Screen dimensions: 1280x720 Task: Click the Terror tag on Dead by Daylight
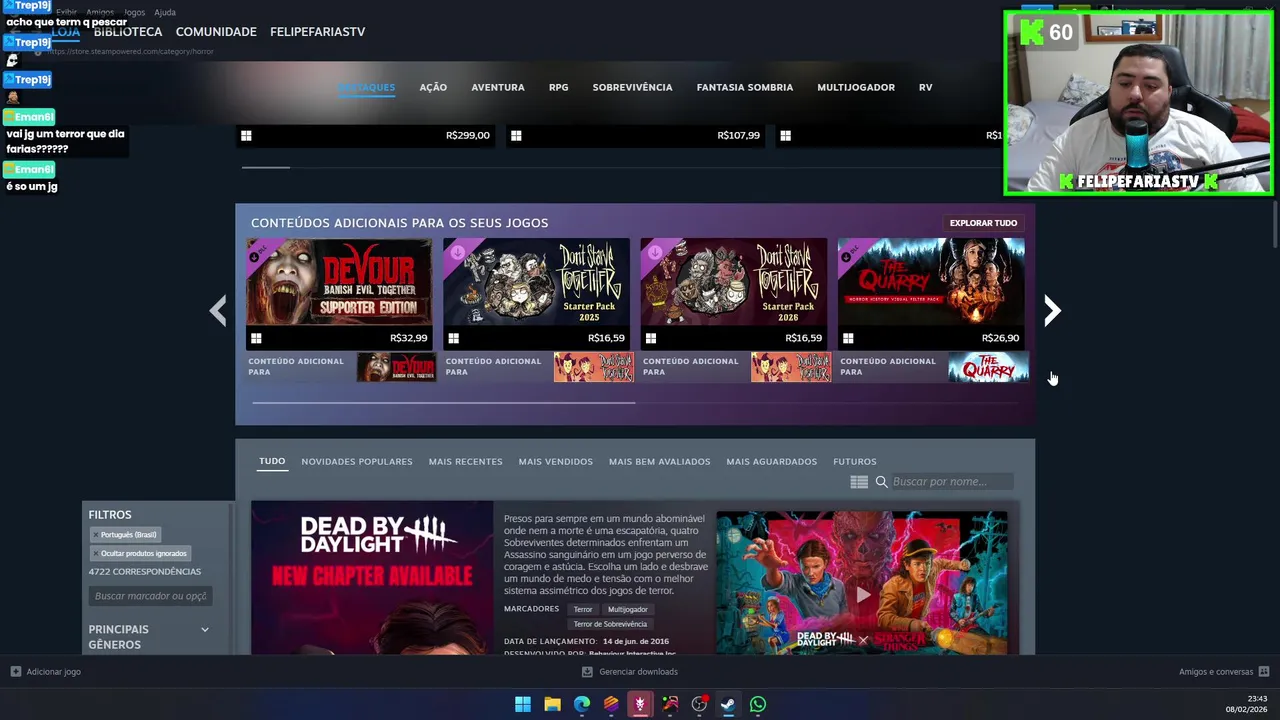click(x=583, y=610)
